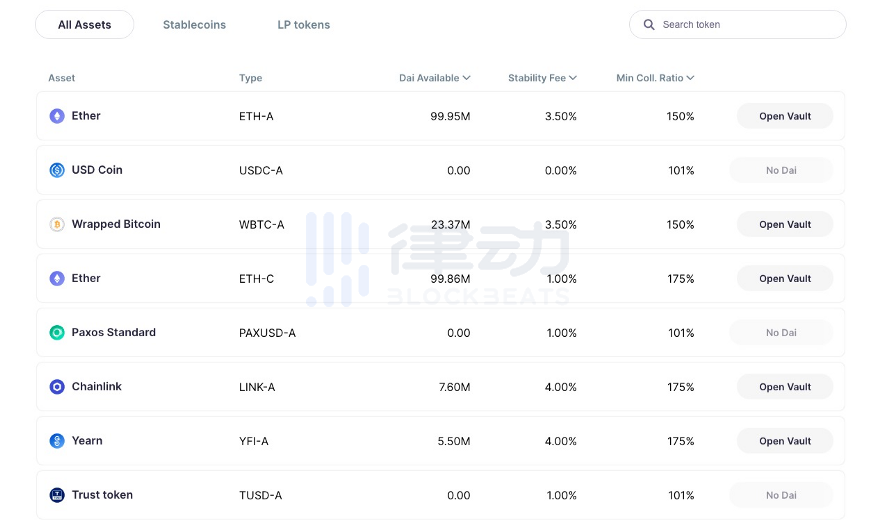
Task: Click the Search token input field
Action: click(745, 25)
